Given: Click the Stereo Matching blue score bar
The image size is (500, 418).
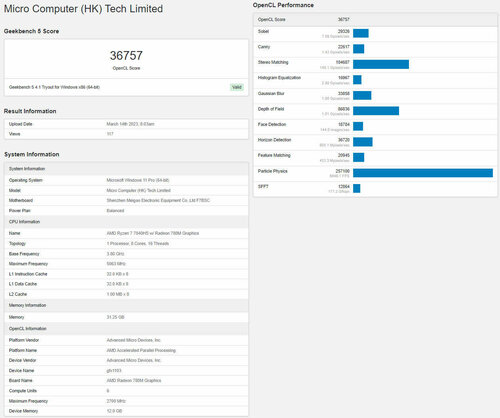Looking at the screenshot, I should pyautogui.click(x=381, y=64).
